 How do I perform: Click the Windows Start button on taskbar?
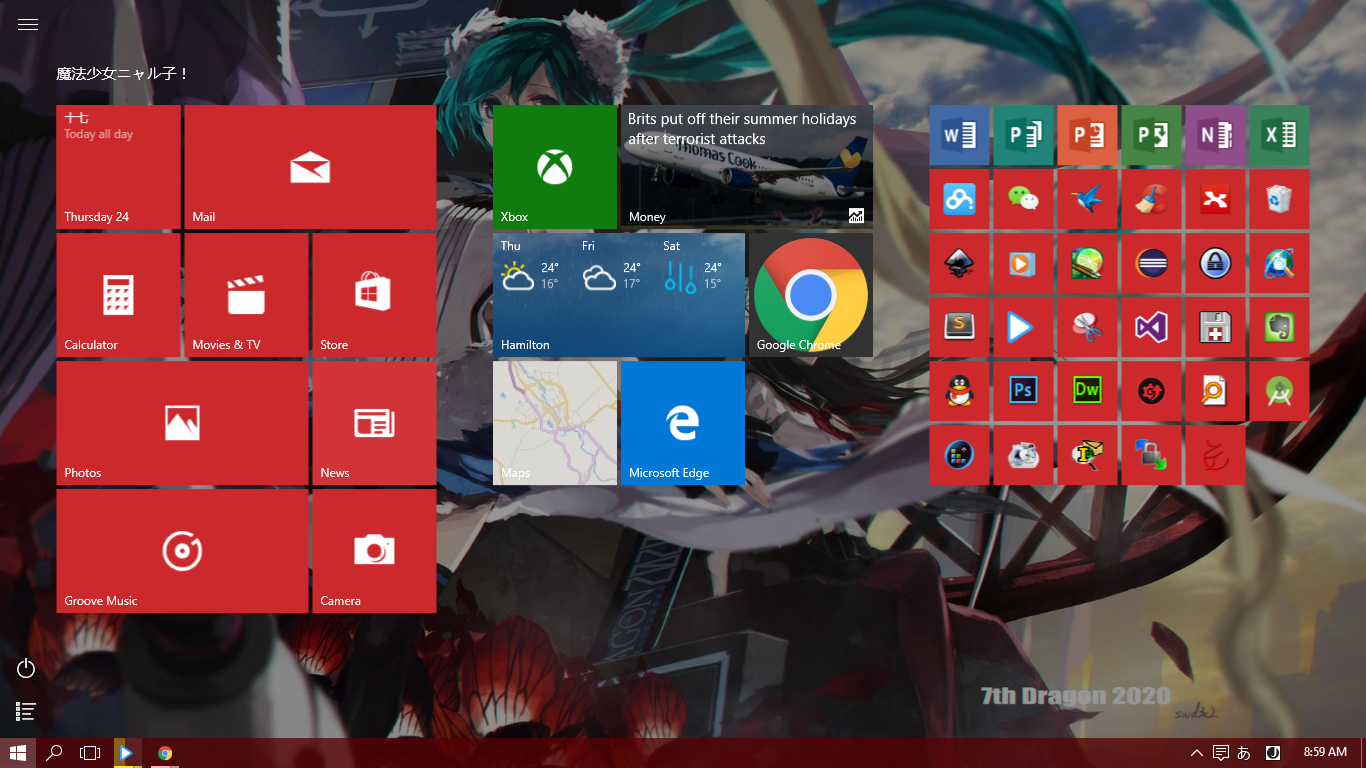(18, 753)
